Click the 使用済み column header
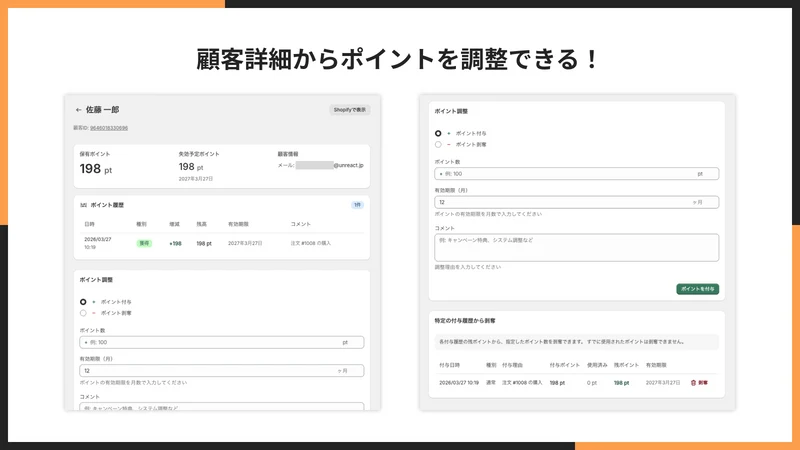This screenshot has width=800, height=450. tap(597, 365)
